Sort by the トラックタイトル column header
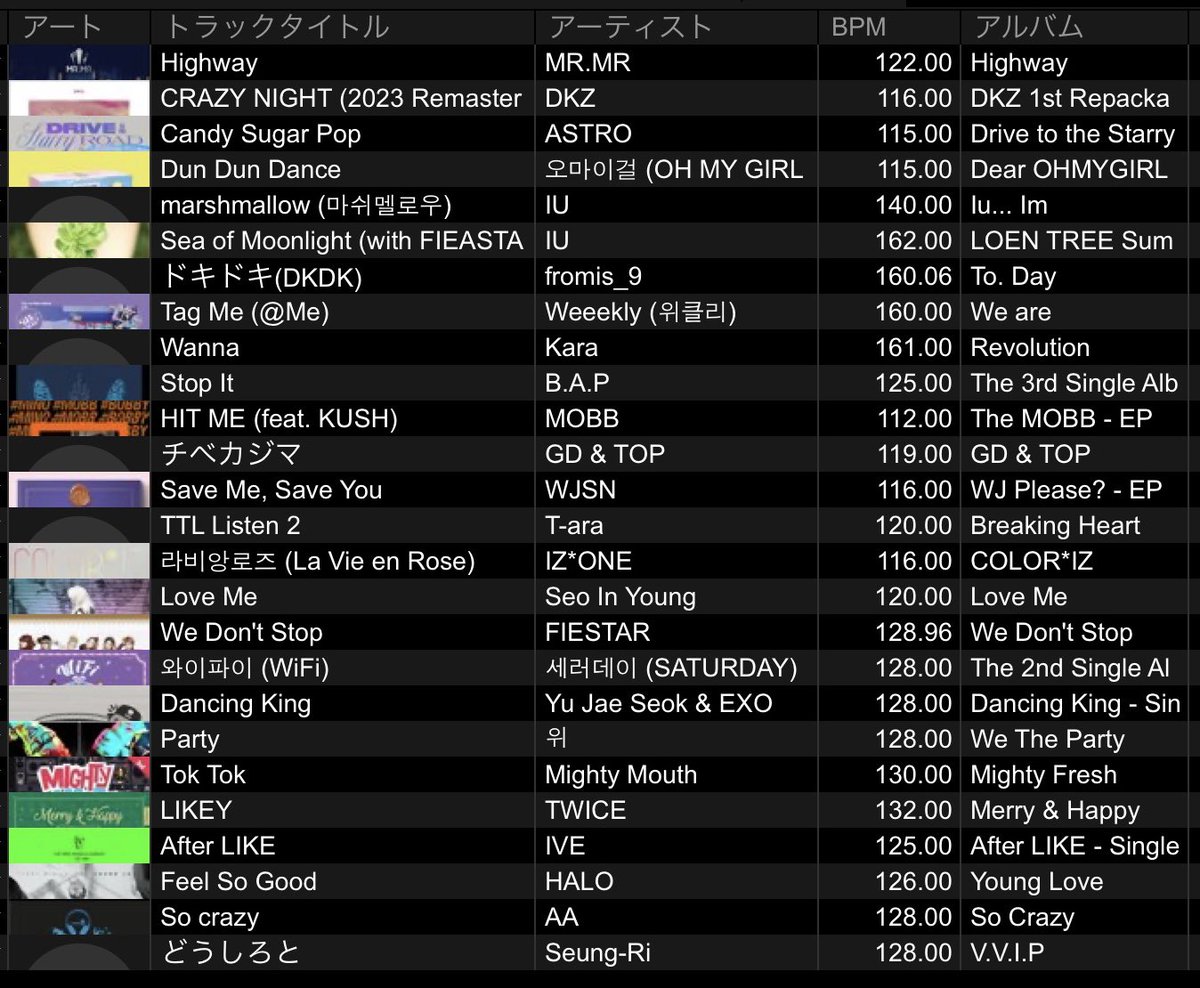The width and height of the screenshot is (1200, 988). [x=342, y=27]
